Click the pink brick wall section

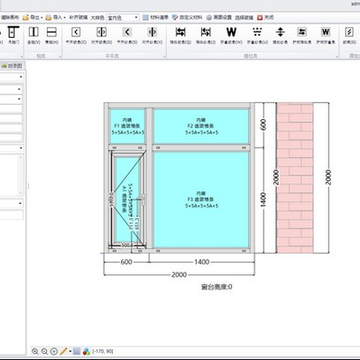pyautogui.click(x=295, y=178)
